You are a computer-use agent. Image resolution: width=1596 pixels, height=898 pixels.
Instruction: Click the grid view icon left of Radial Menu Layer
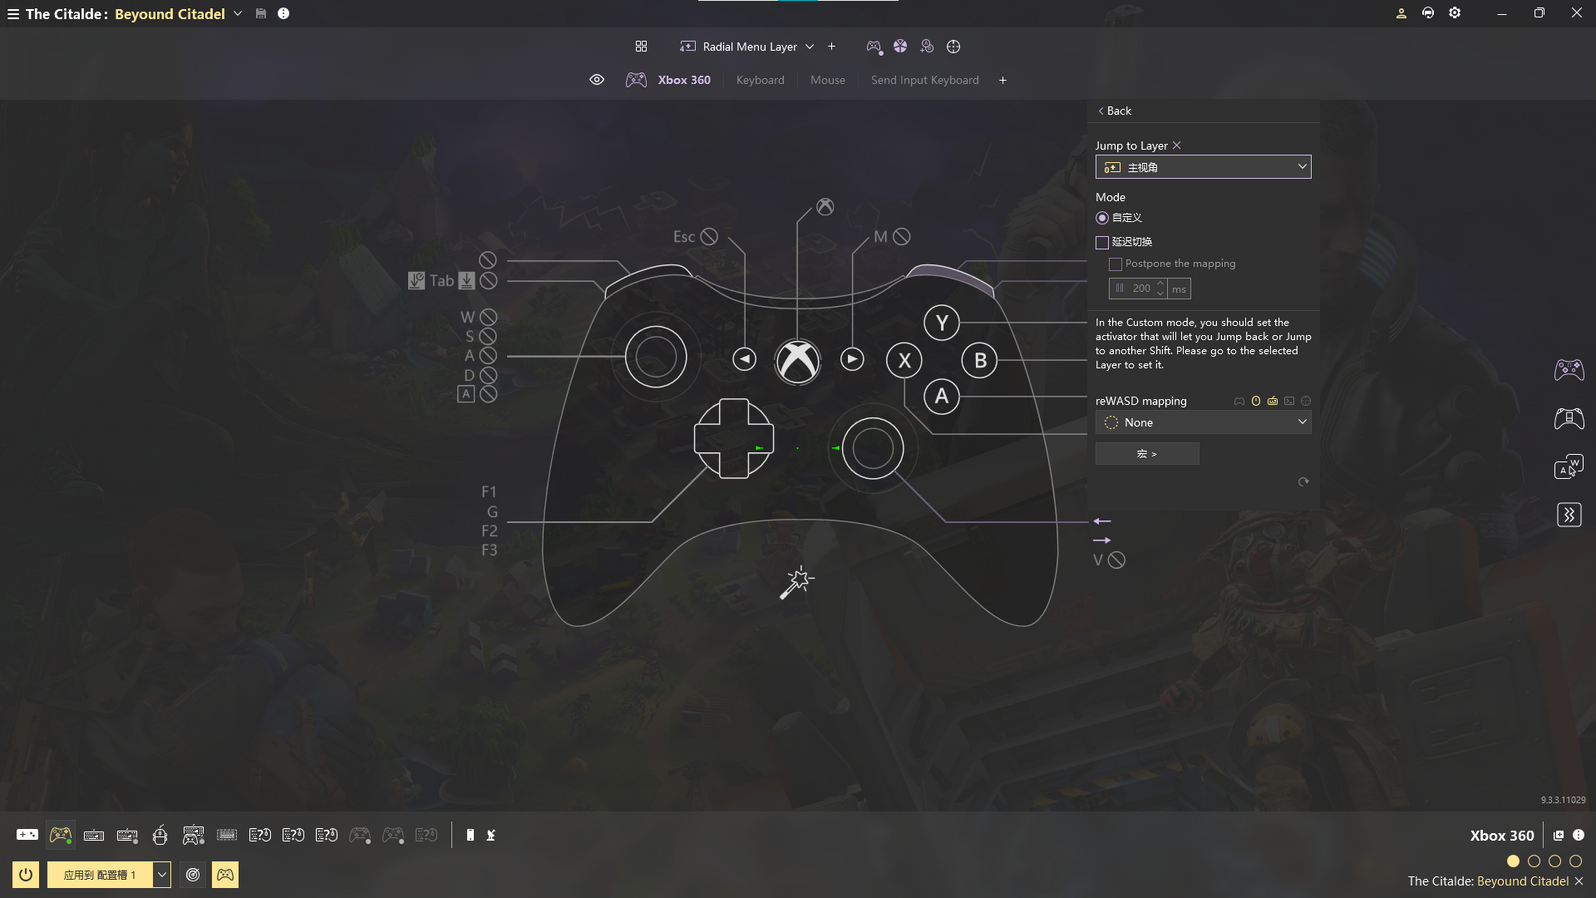(x=641, y=46)
